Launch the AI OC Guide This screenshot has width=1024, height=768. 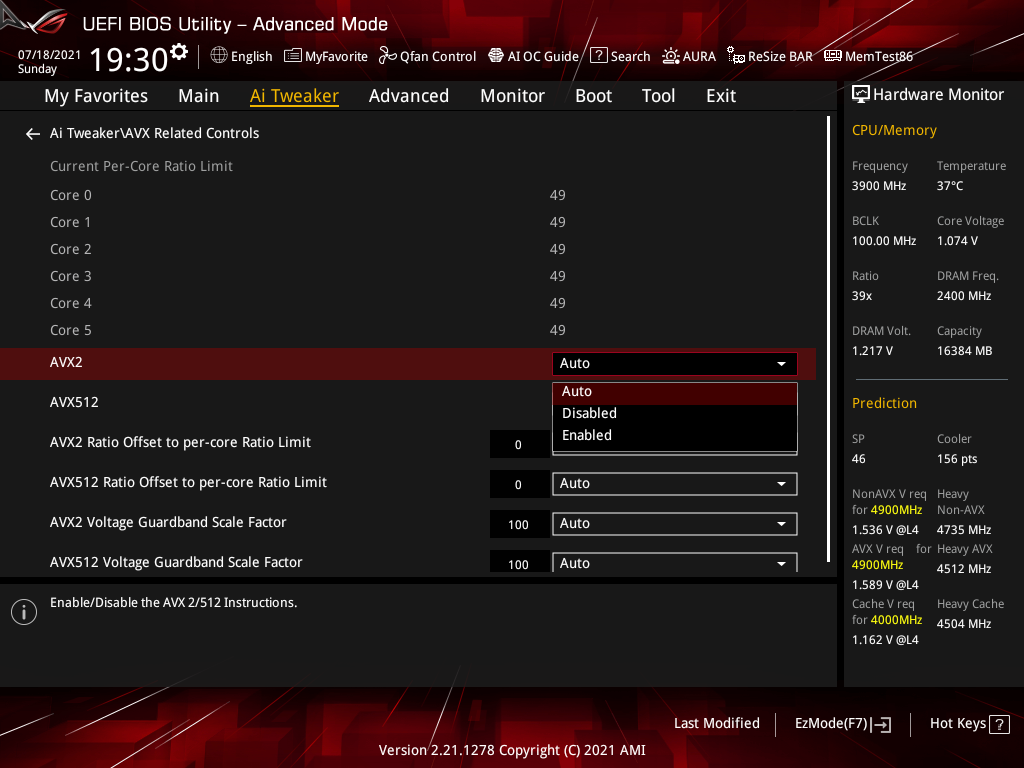[533, 56]
